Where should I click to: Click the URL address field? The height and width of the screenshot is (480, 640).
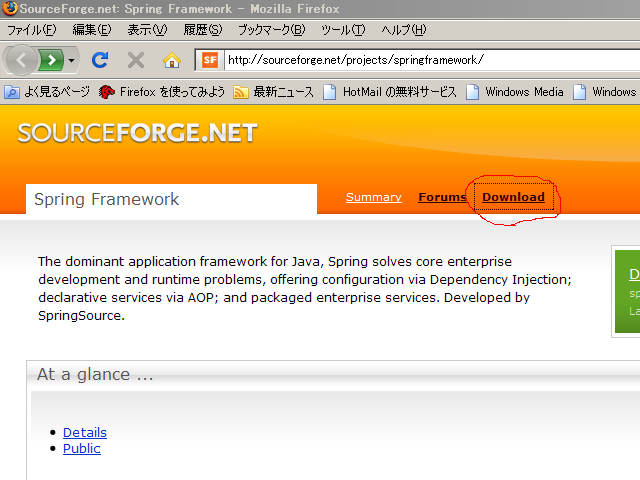(x=433, y=60)
